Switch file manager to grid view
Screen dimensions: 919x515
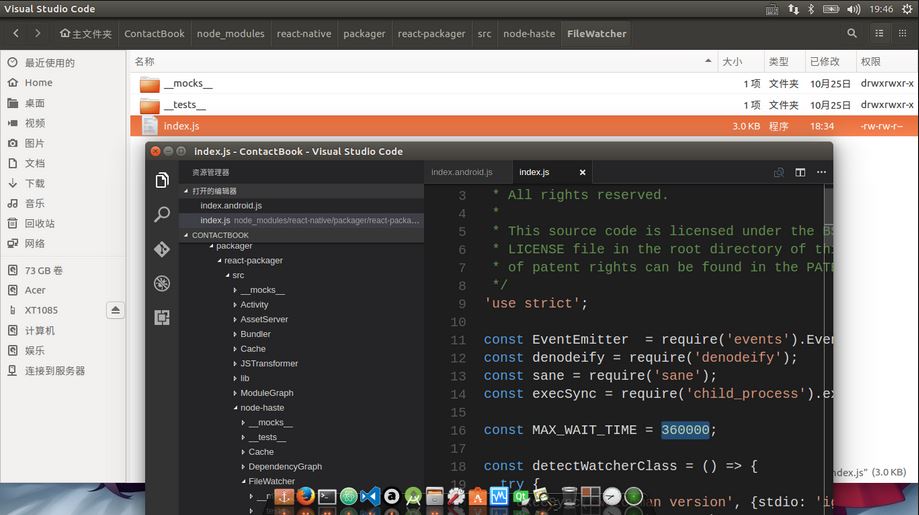click(903, 33)
